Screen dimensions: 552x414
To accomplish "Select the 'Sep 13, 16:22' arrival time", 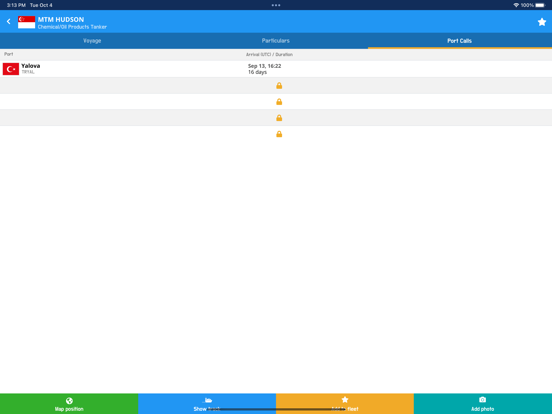I will (x=264, y=66).
